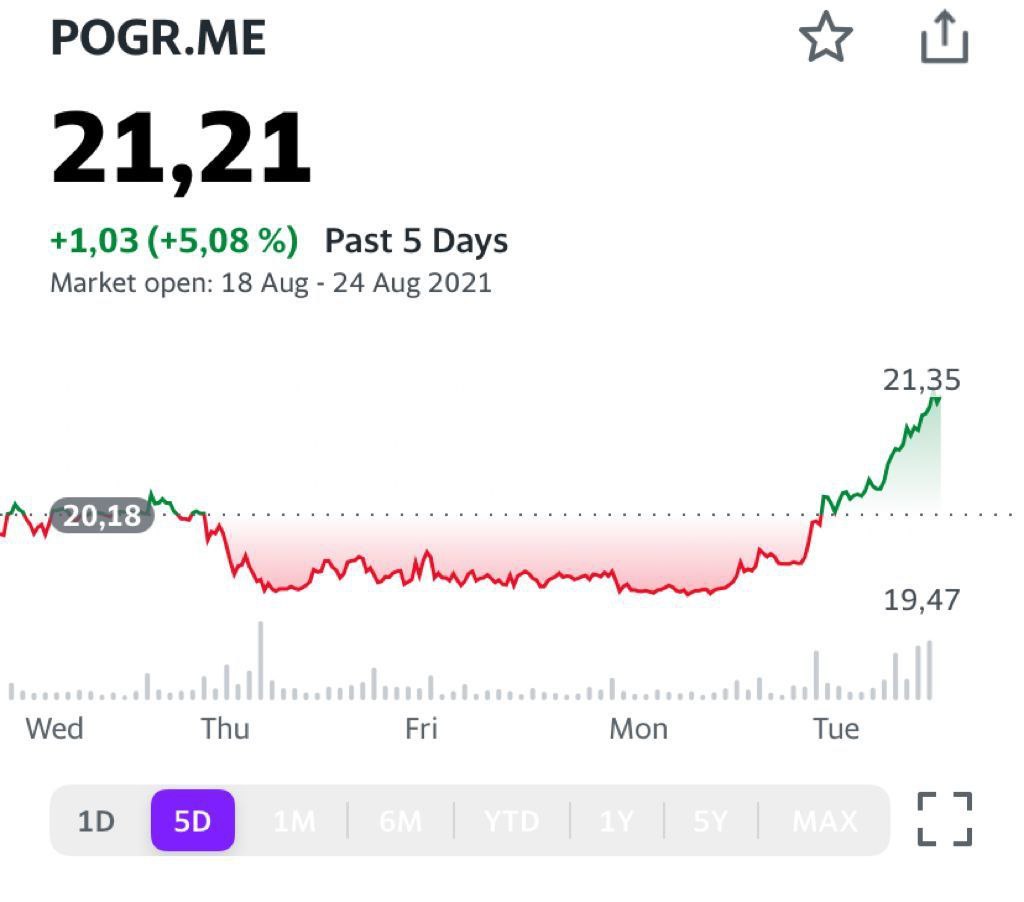This screenshot has height=902, width=1024.
Task: Select the 5D time range
Action: (x=193, y=822)
